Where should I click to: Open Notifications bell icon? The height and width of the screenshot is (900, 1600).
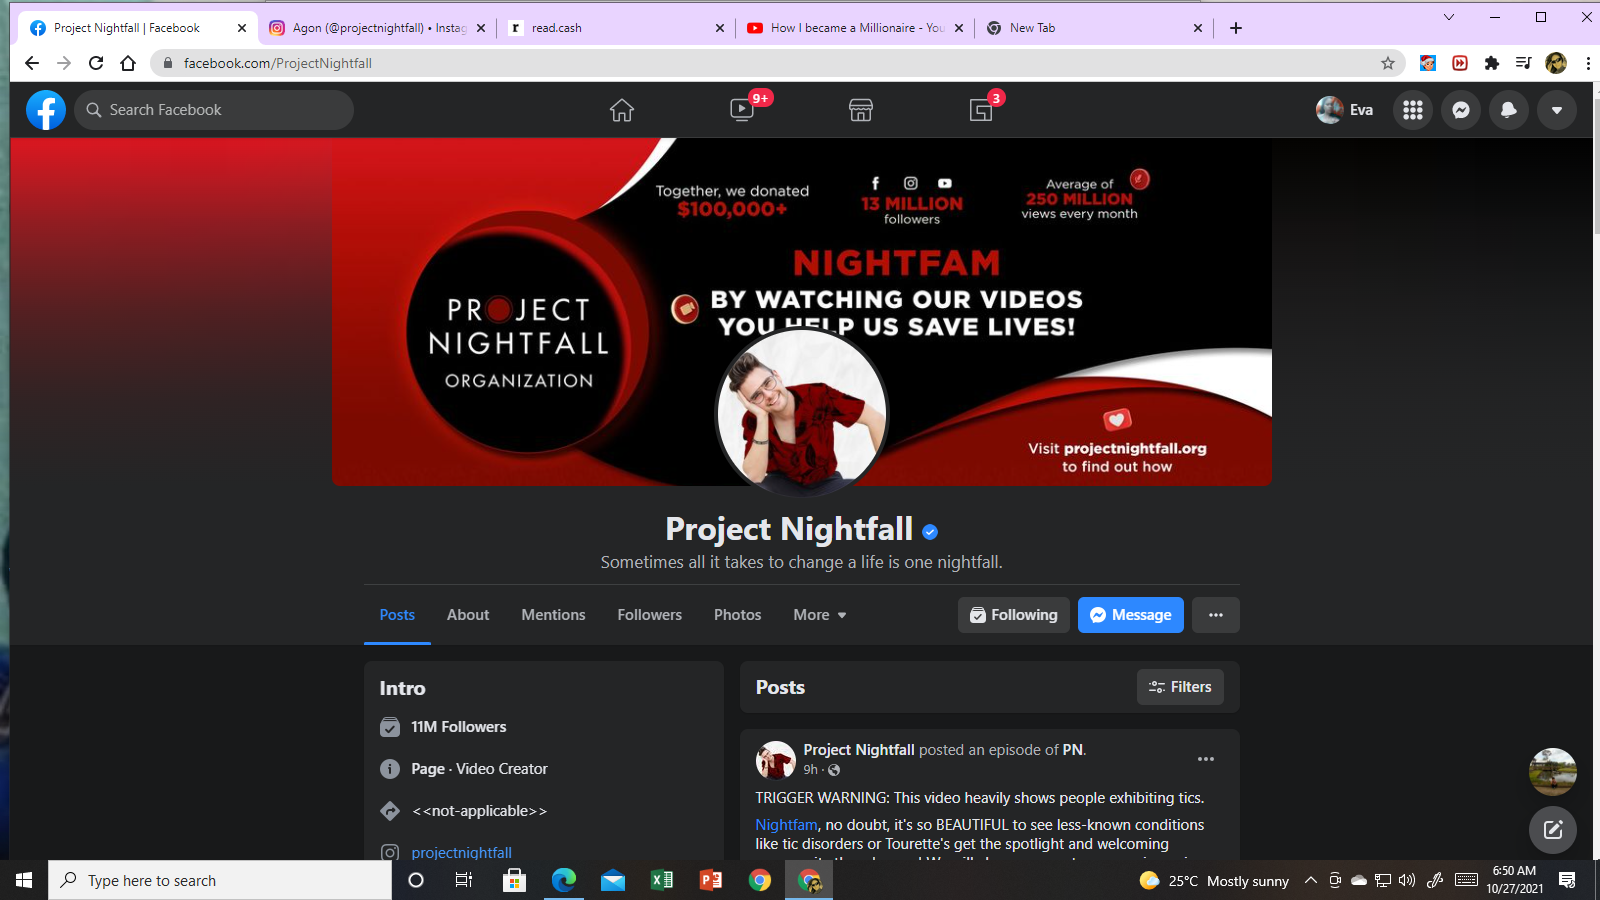1509,110
